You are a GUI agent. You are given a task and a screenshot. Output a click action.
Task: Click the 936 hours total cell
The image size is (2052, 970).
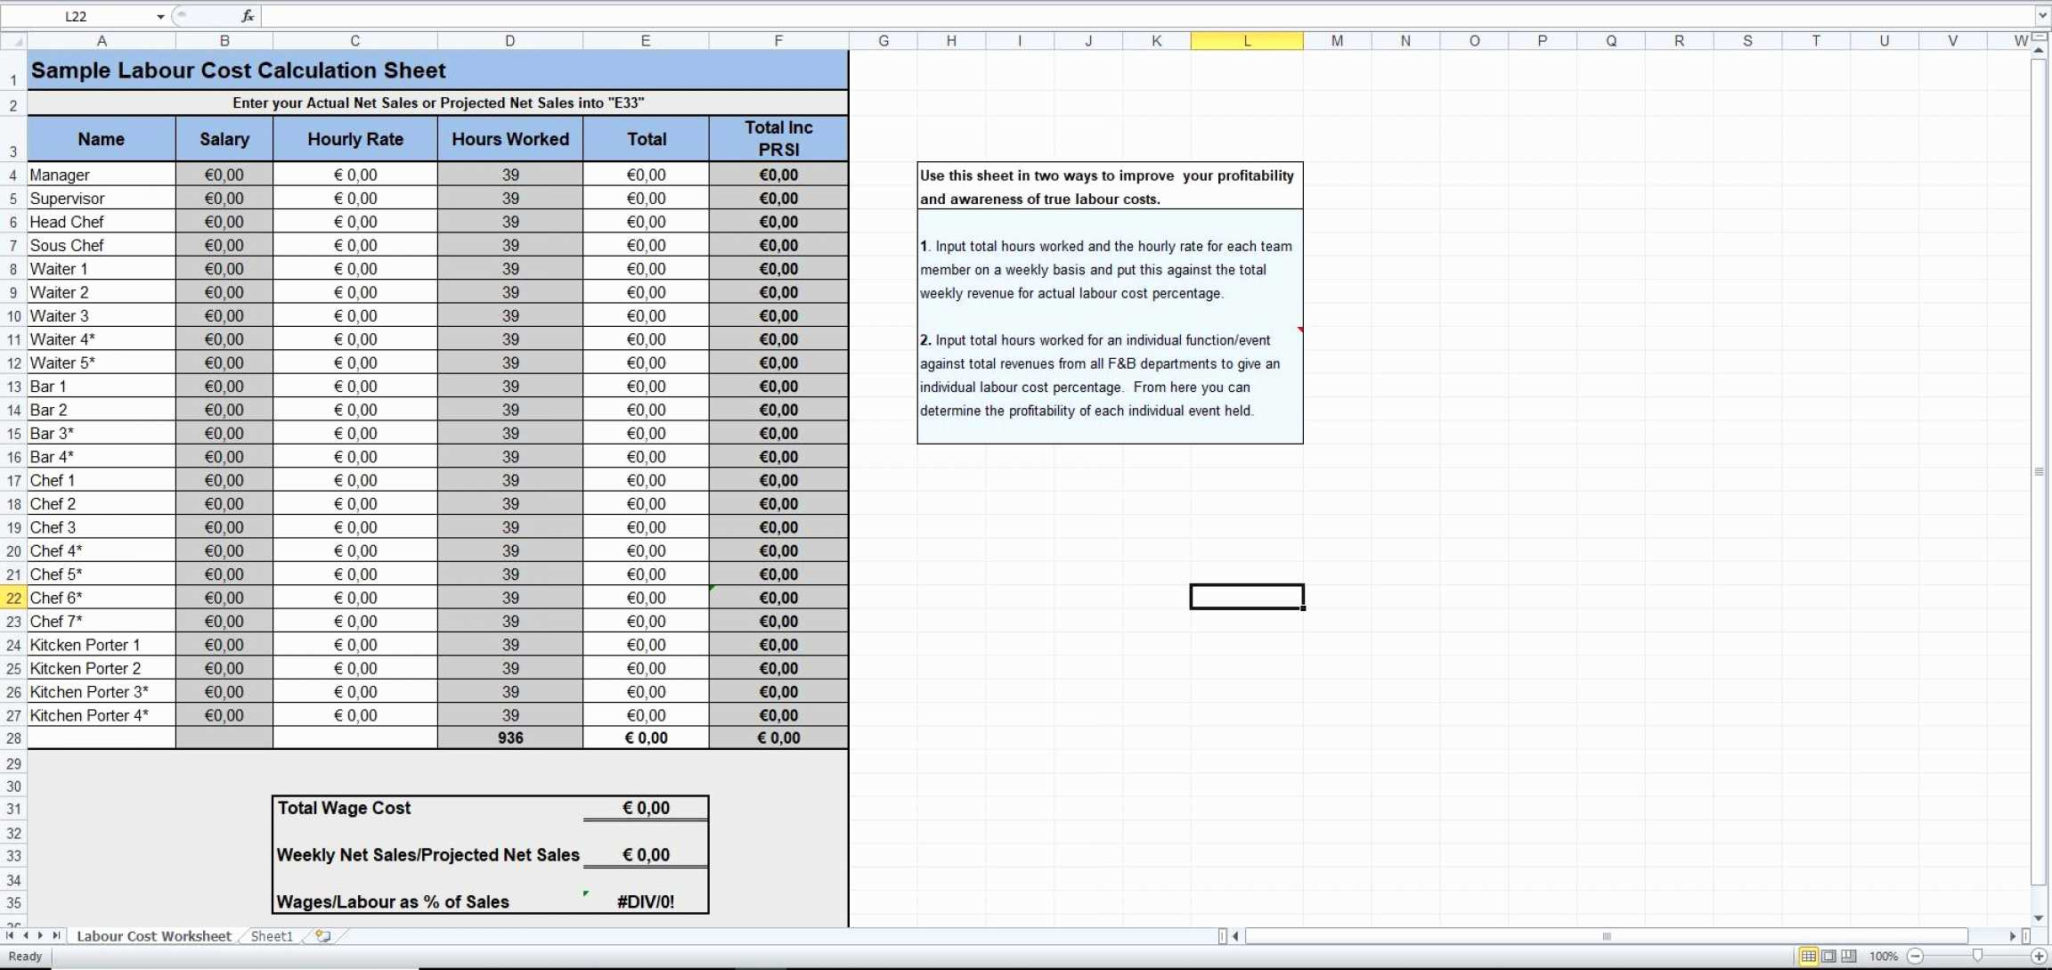pos(510,738)
